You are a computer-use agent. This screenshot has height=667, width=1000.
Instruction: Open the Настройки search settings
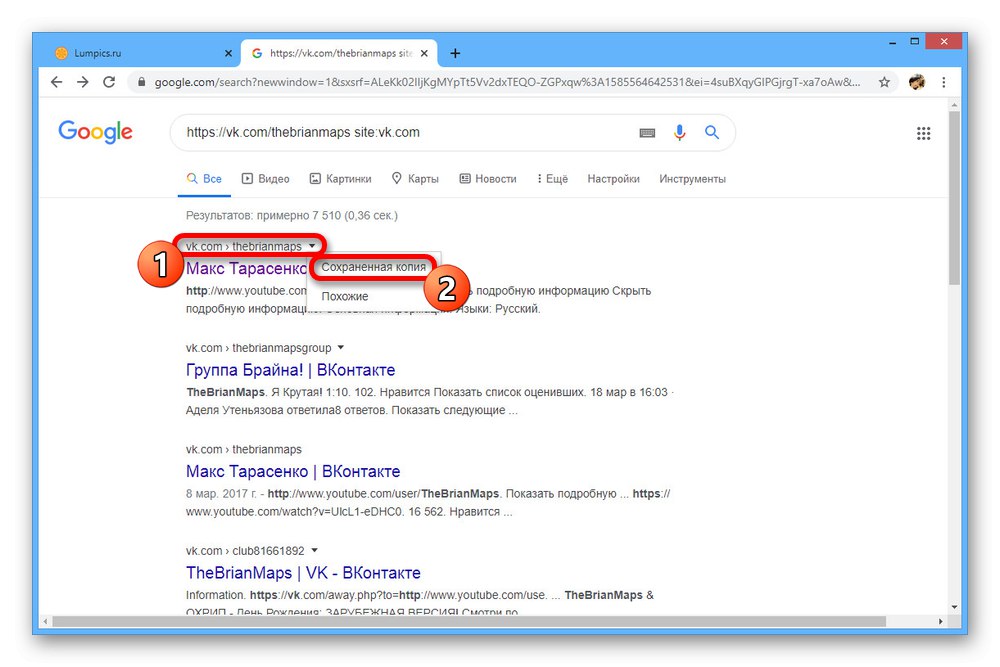pos(614,179)
